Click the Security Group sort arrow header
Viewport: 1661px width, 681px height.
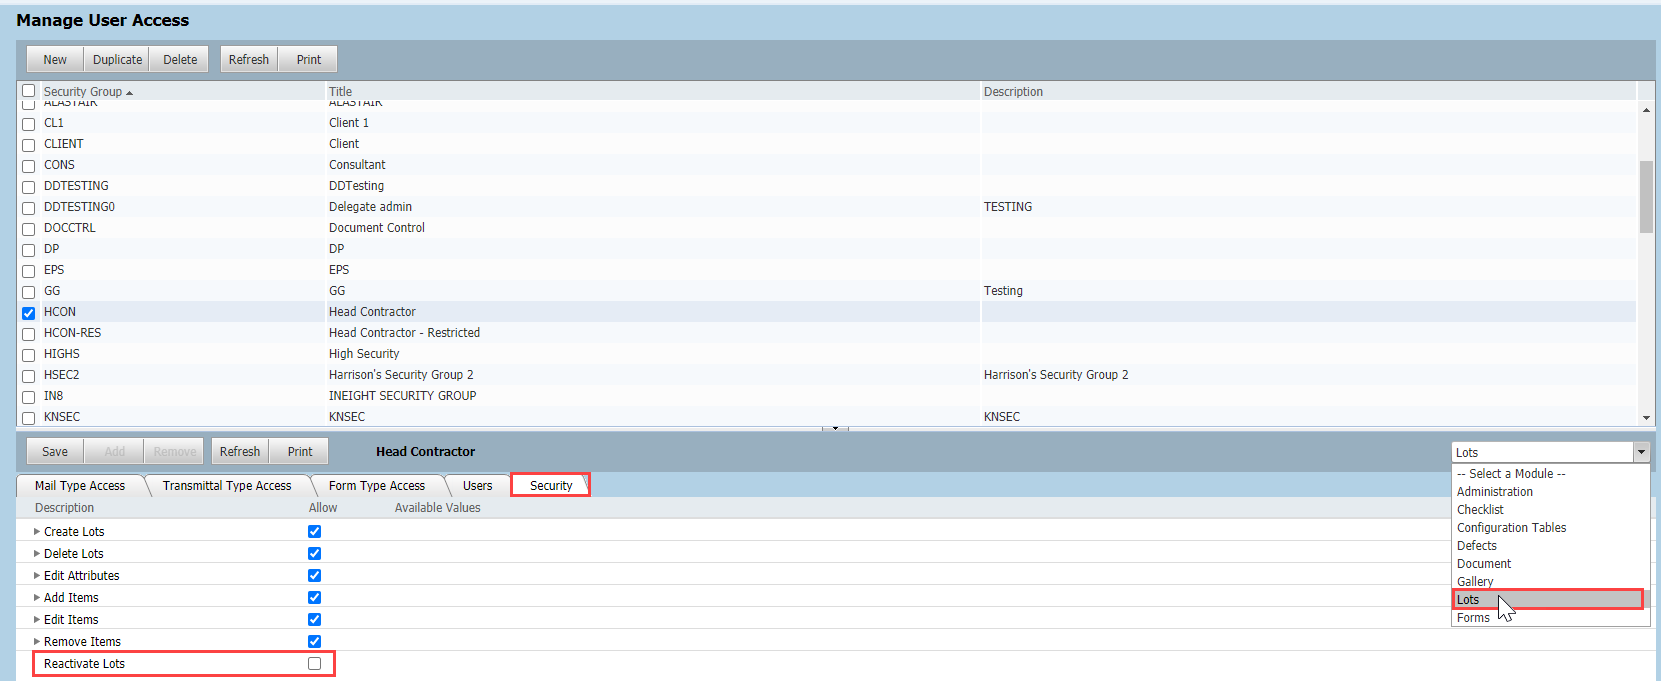tap(129, 92)
